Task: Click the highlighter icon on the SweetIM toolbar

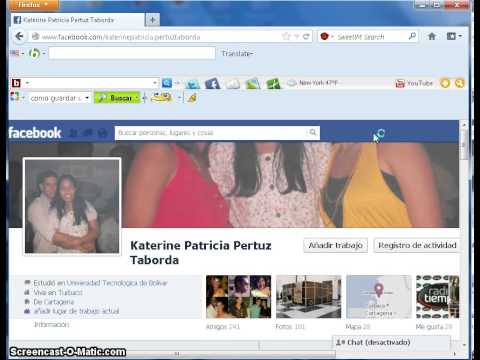Action: (x=192, y=98)
